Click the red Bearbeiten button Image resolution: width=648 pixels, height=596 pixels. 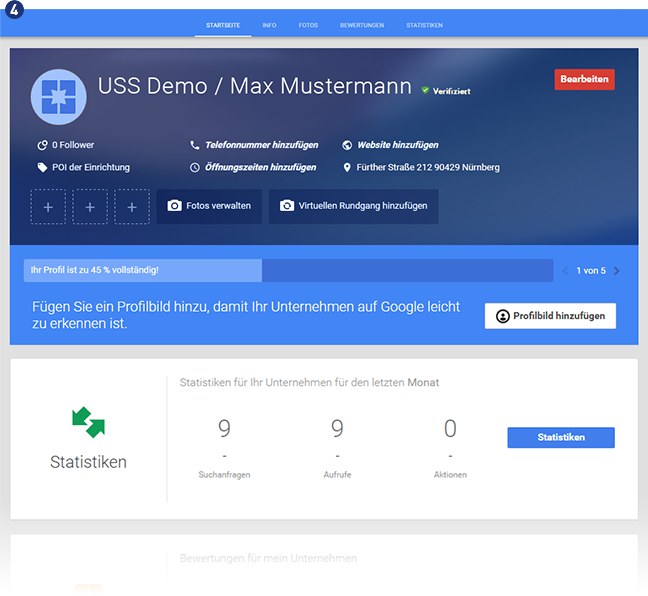click(x=584, y=79)
